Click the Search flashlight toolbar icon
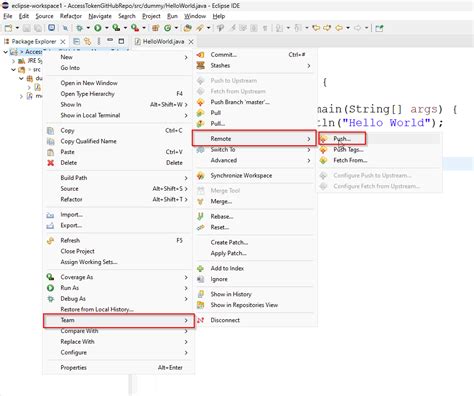The height and width of the screenshot is (396, 474). point(200,28)
